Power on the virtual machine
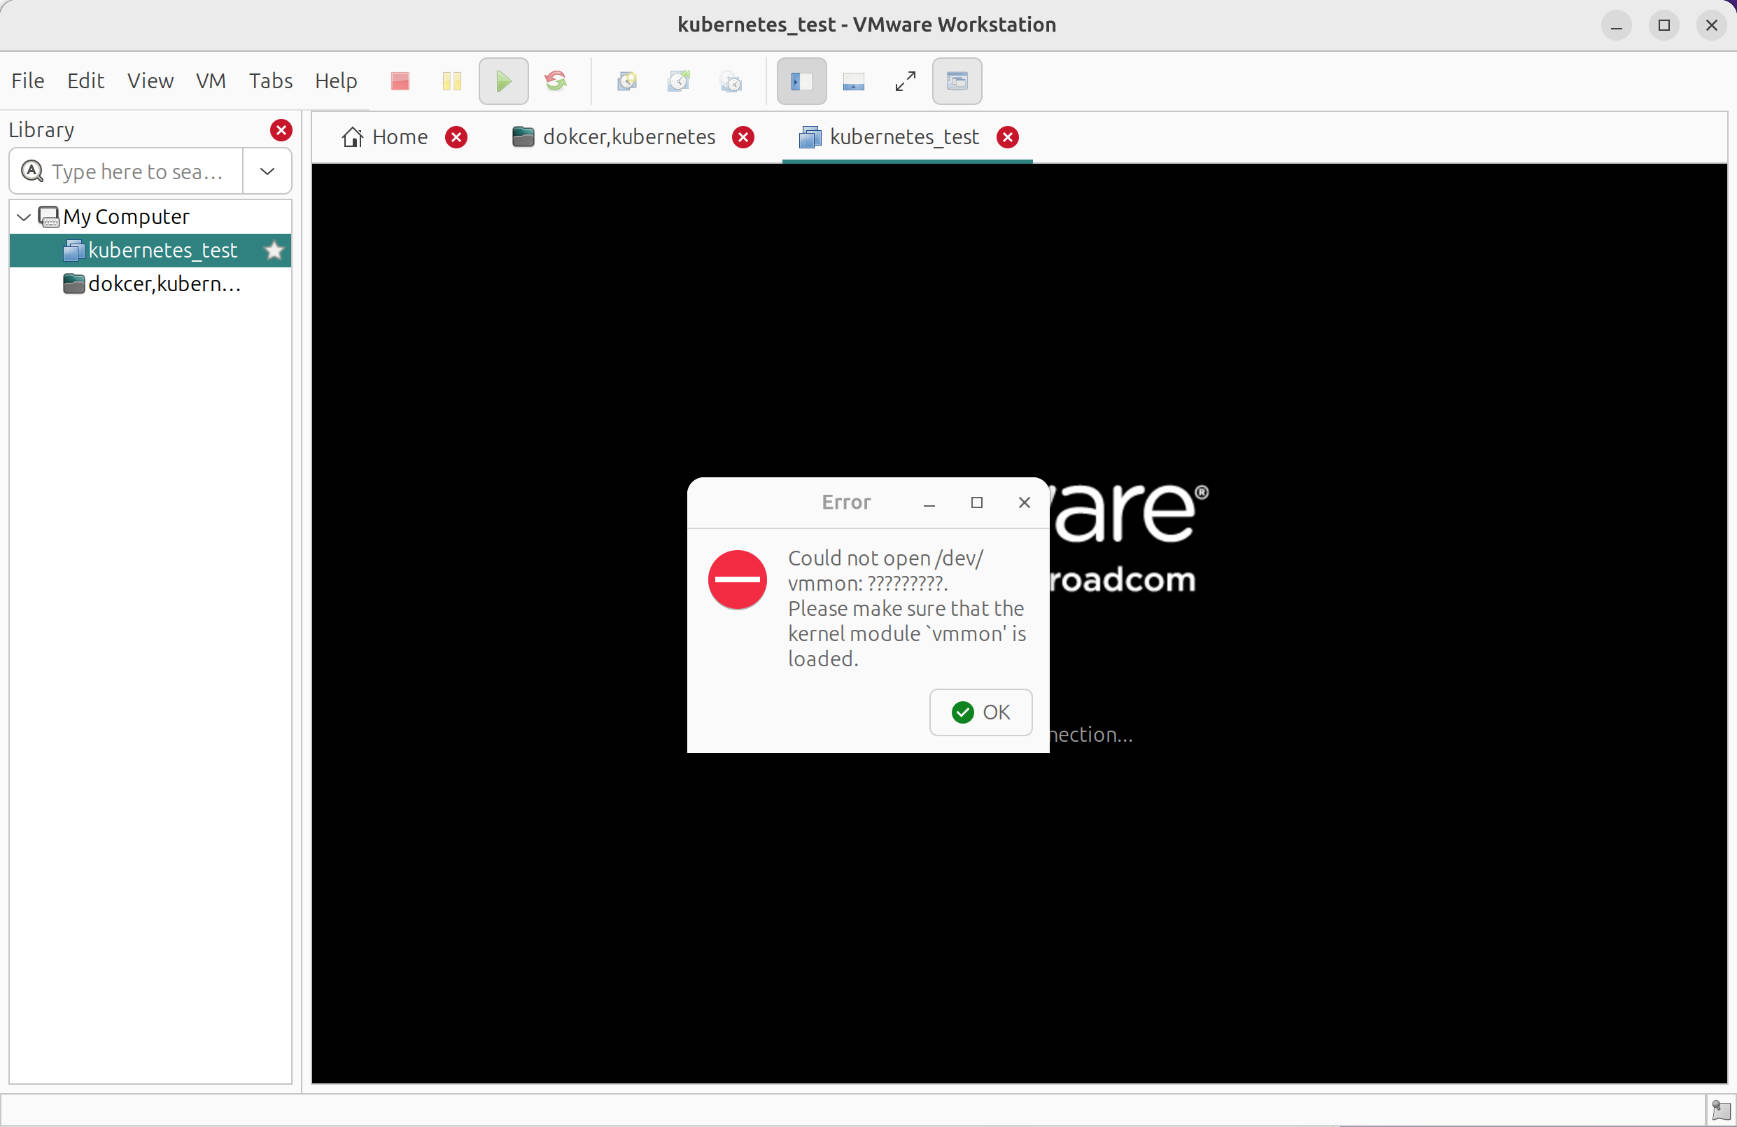 (503, 81)
